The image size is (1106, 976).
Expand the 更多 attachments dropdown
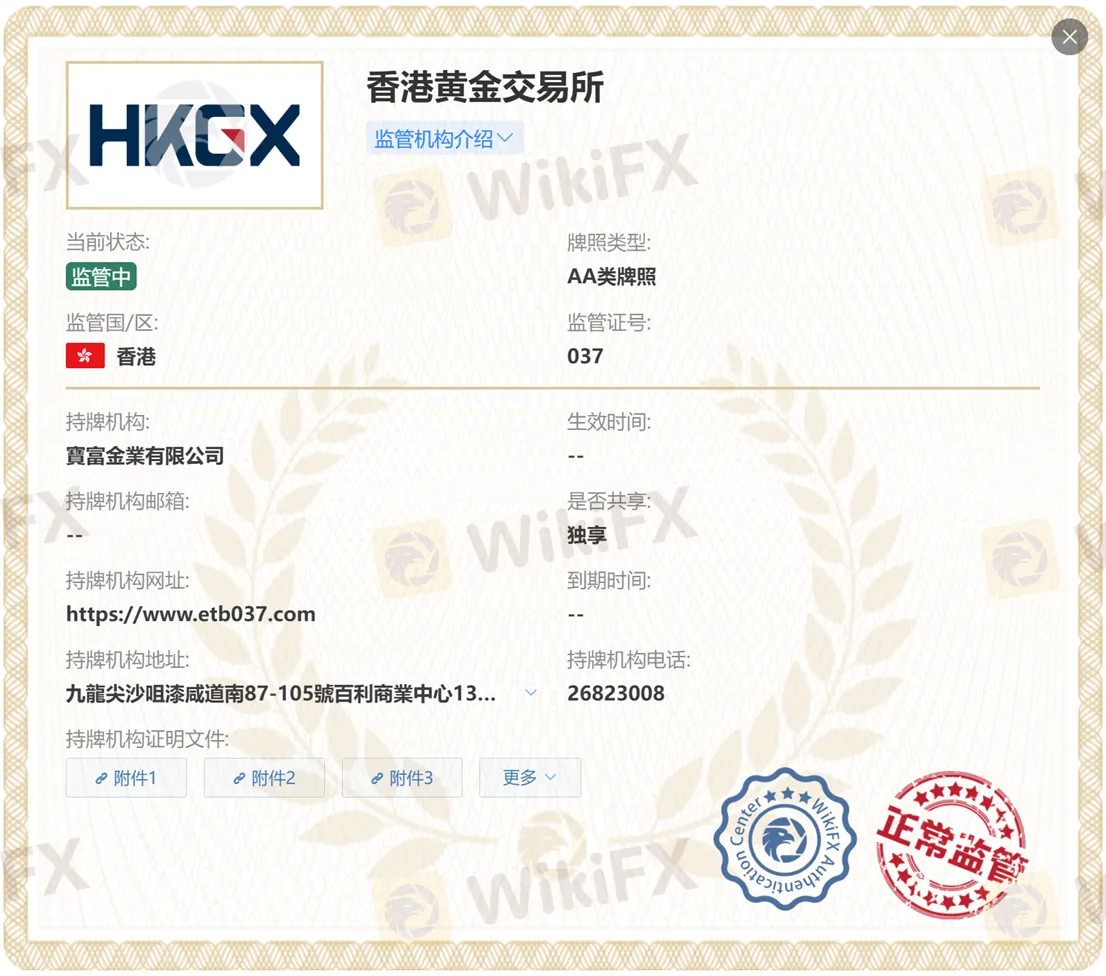(530, 778)
